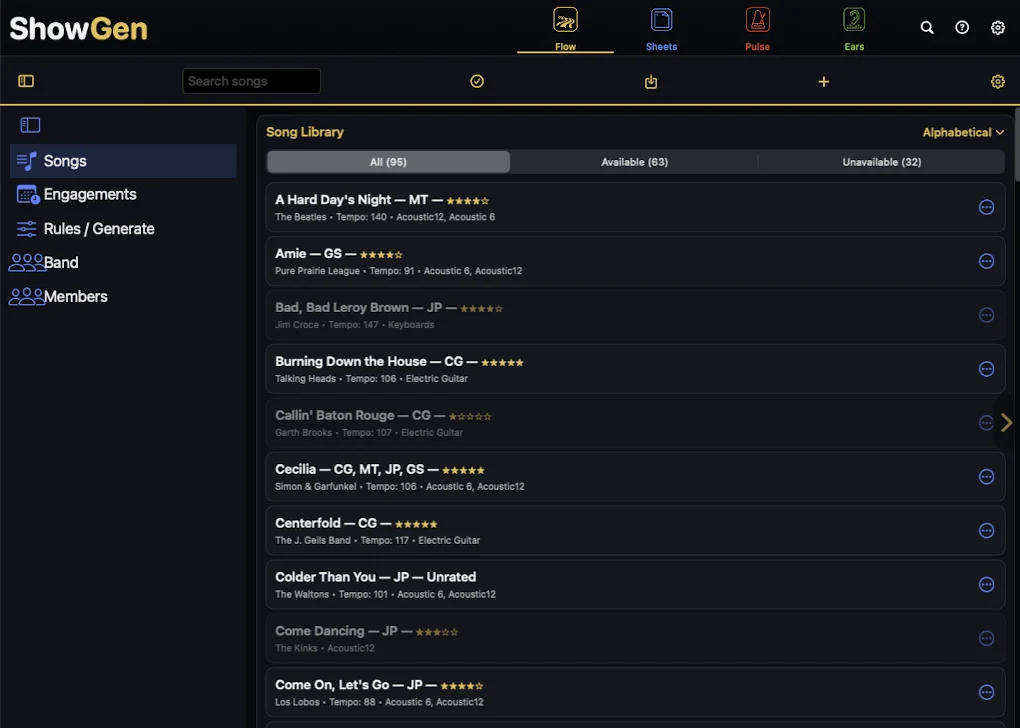1020x728 pixels.
Task: Open options for Come Dancing
Action: click(986, 638)
